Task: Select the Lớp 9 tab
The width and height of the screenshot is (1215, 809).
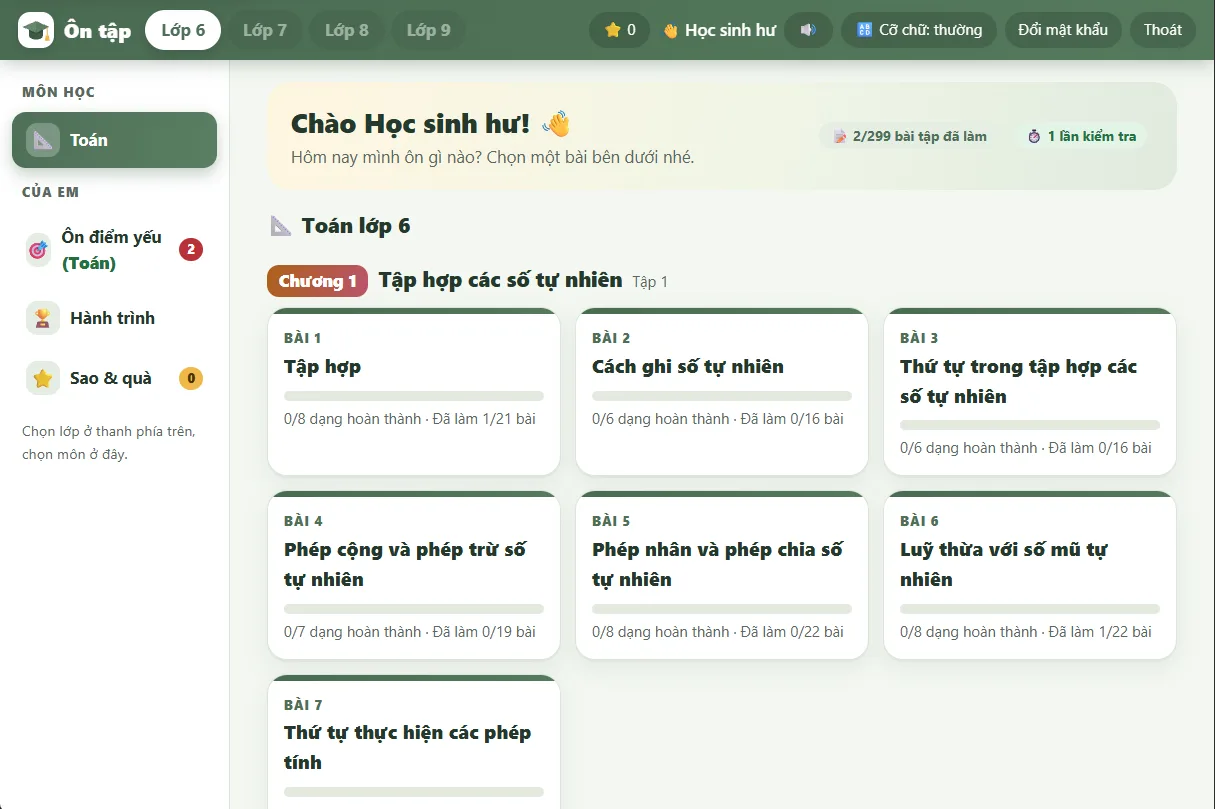Action: pyautogui.click(x=429, y=30)
